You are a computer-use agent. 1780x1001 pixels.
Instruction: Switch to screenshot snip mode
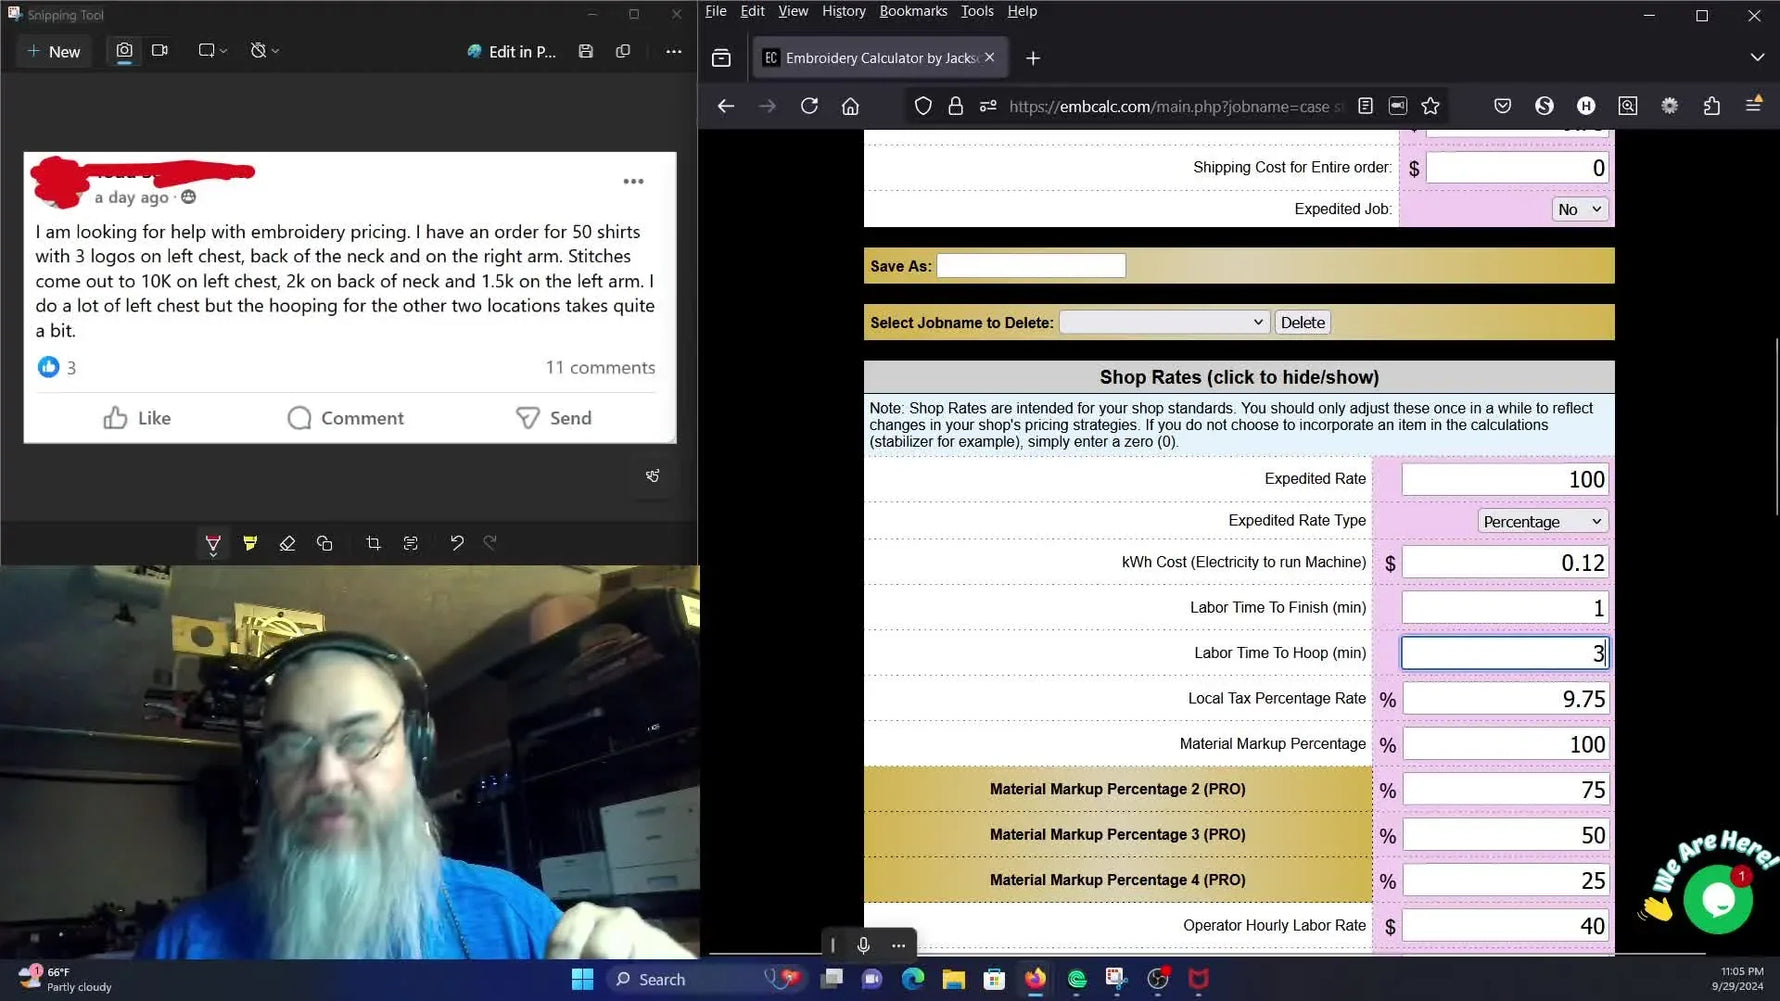click(x=124, y=51)
